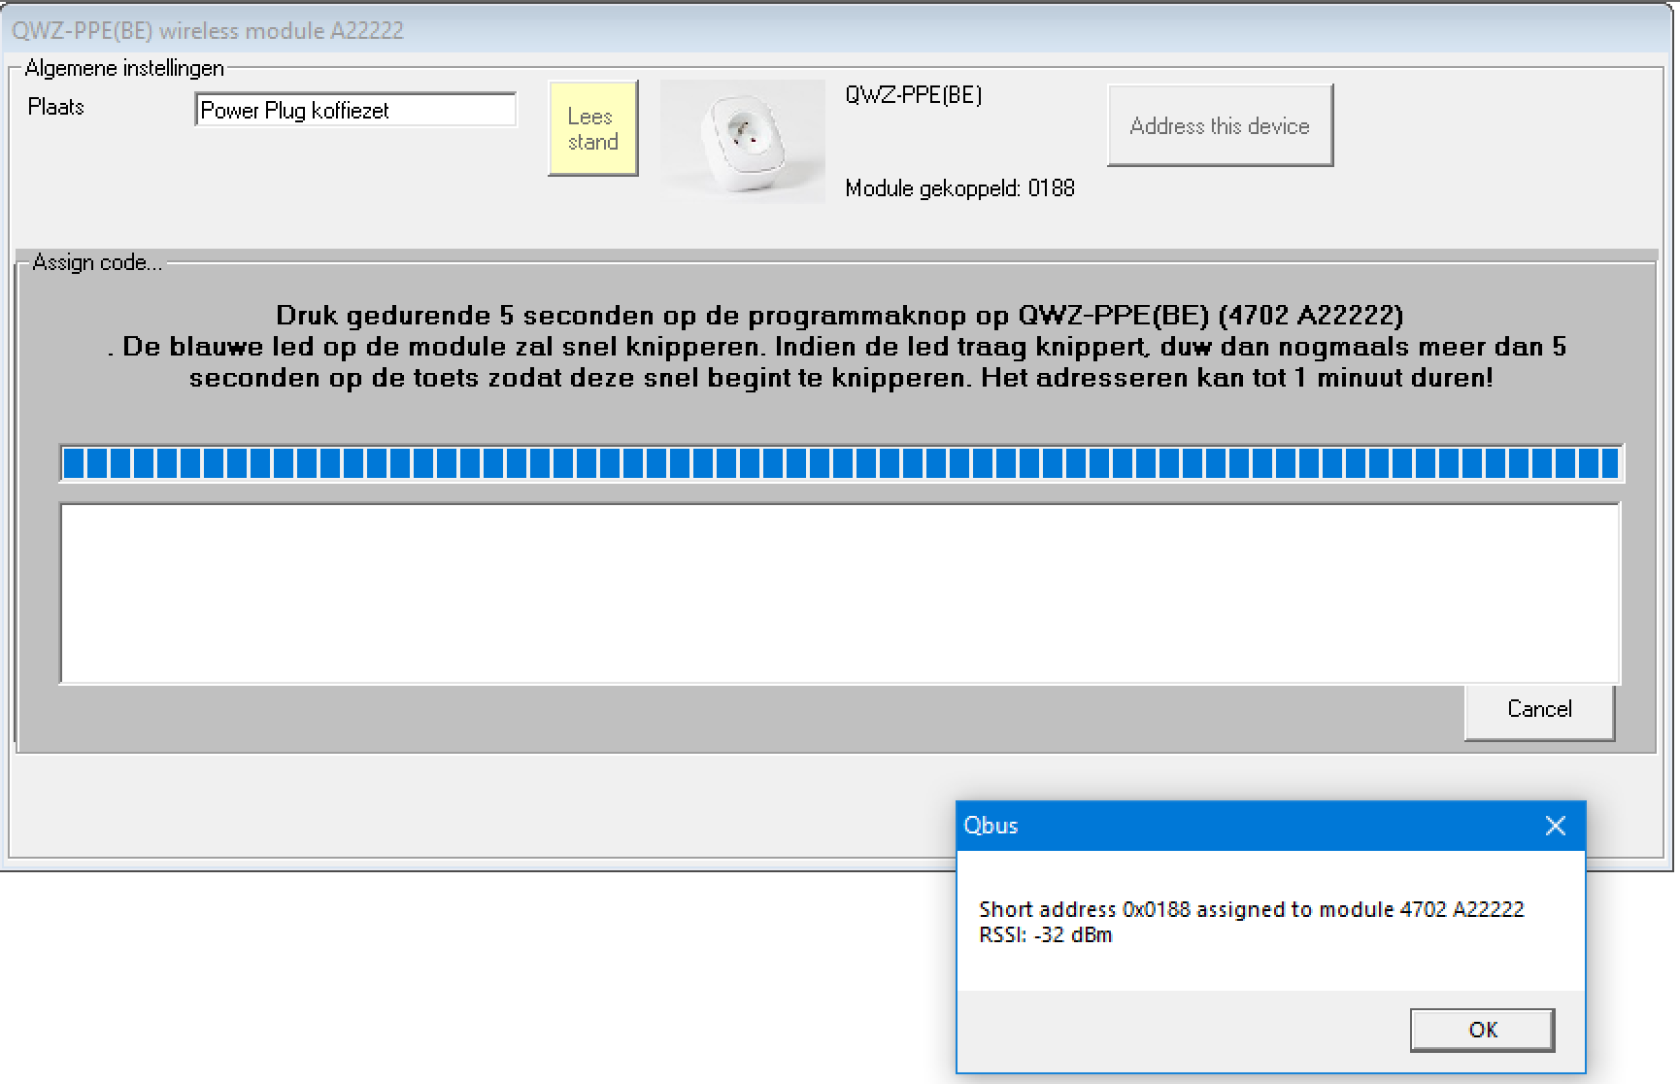Click the Assign code... group label
1680x1084 pixels.
click(x=97, y=262)
